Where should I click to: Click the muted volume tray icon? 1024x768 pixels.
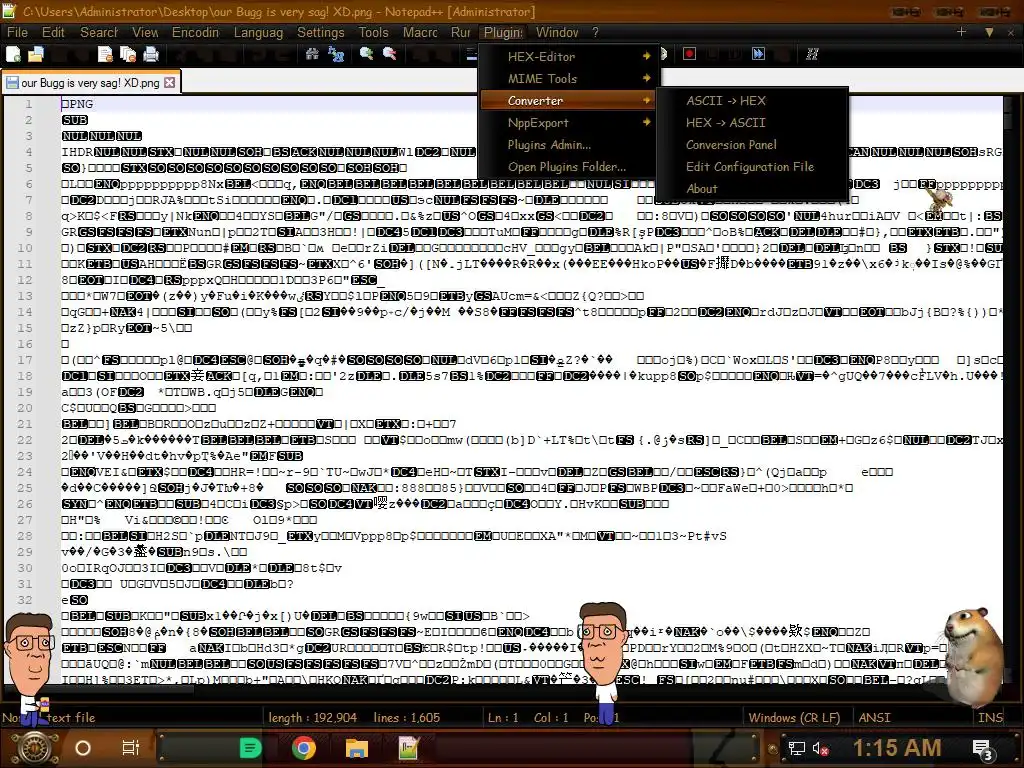click(821, 748)
